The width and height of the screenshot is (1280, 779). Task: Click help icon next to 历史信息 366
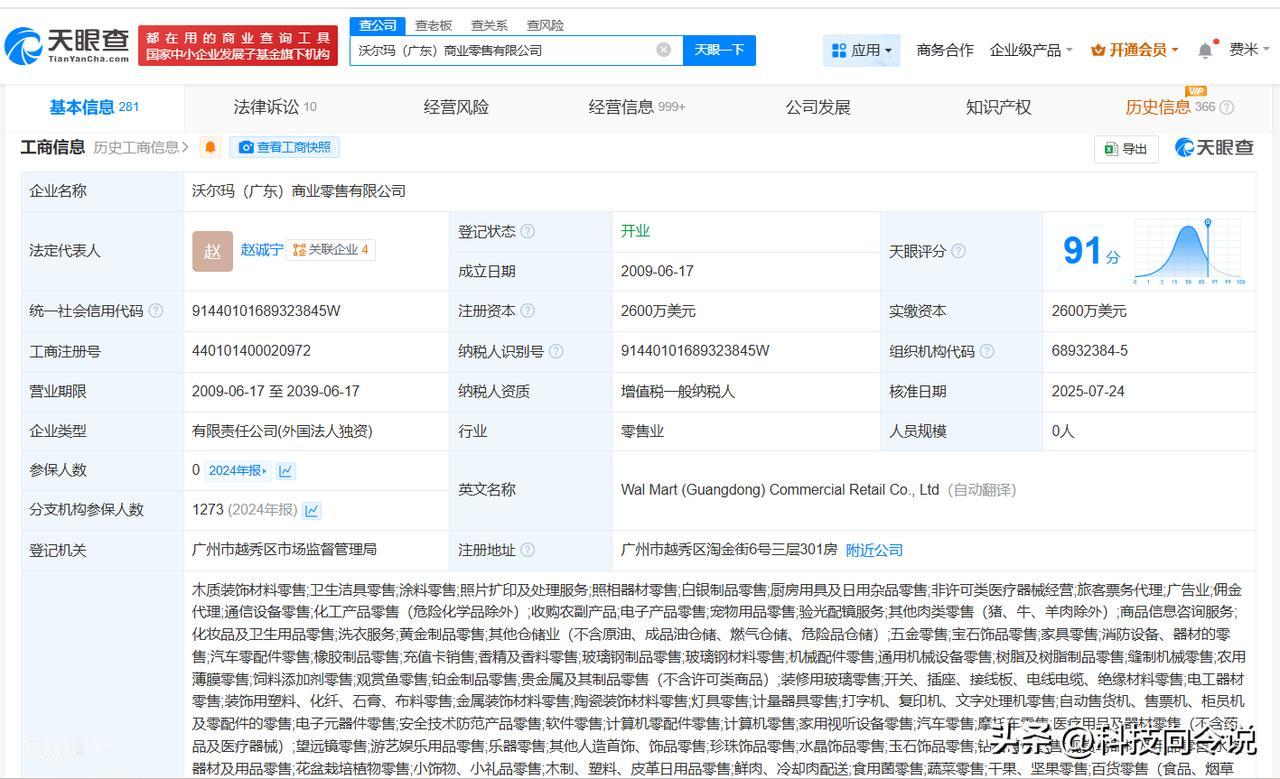1227,108
